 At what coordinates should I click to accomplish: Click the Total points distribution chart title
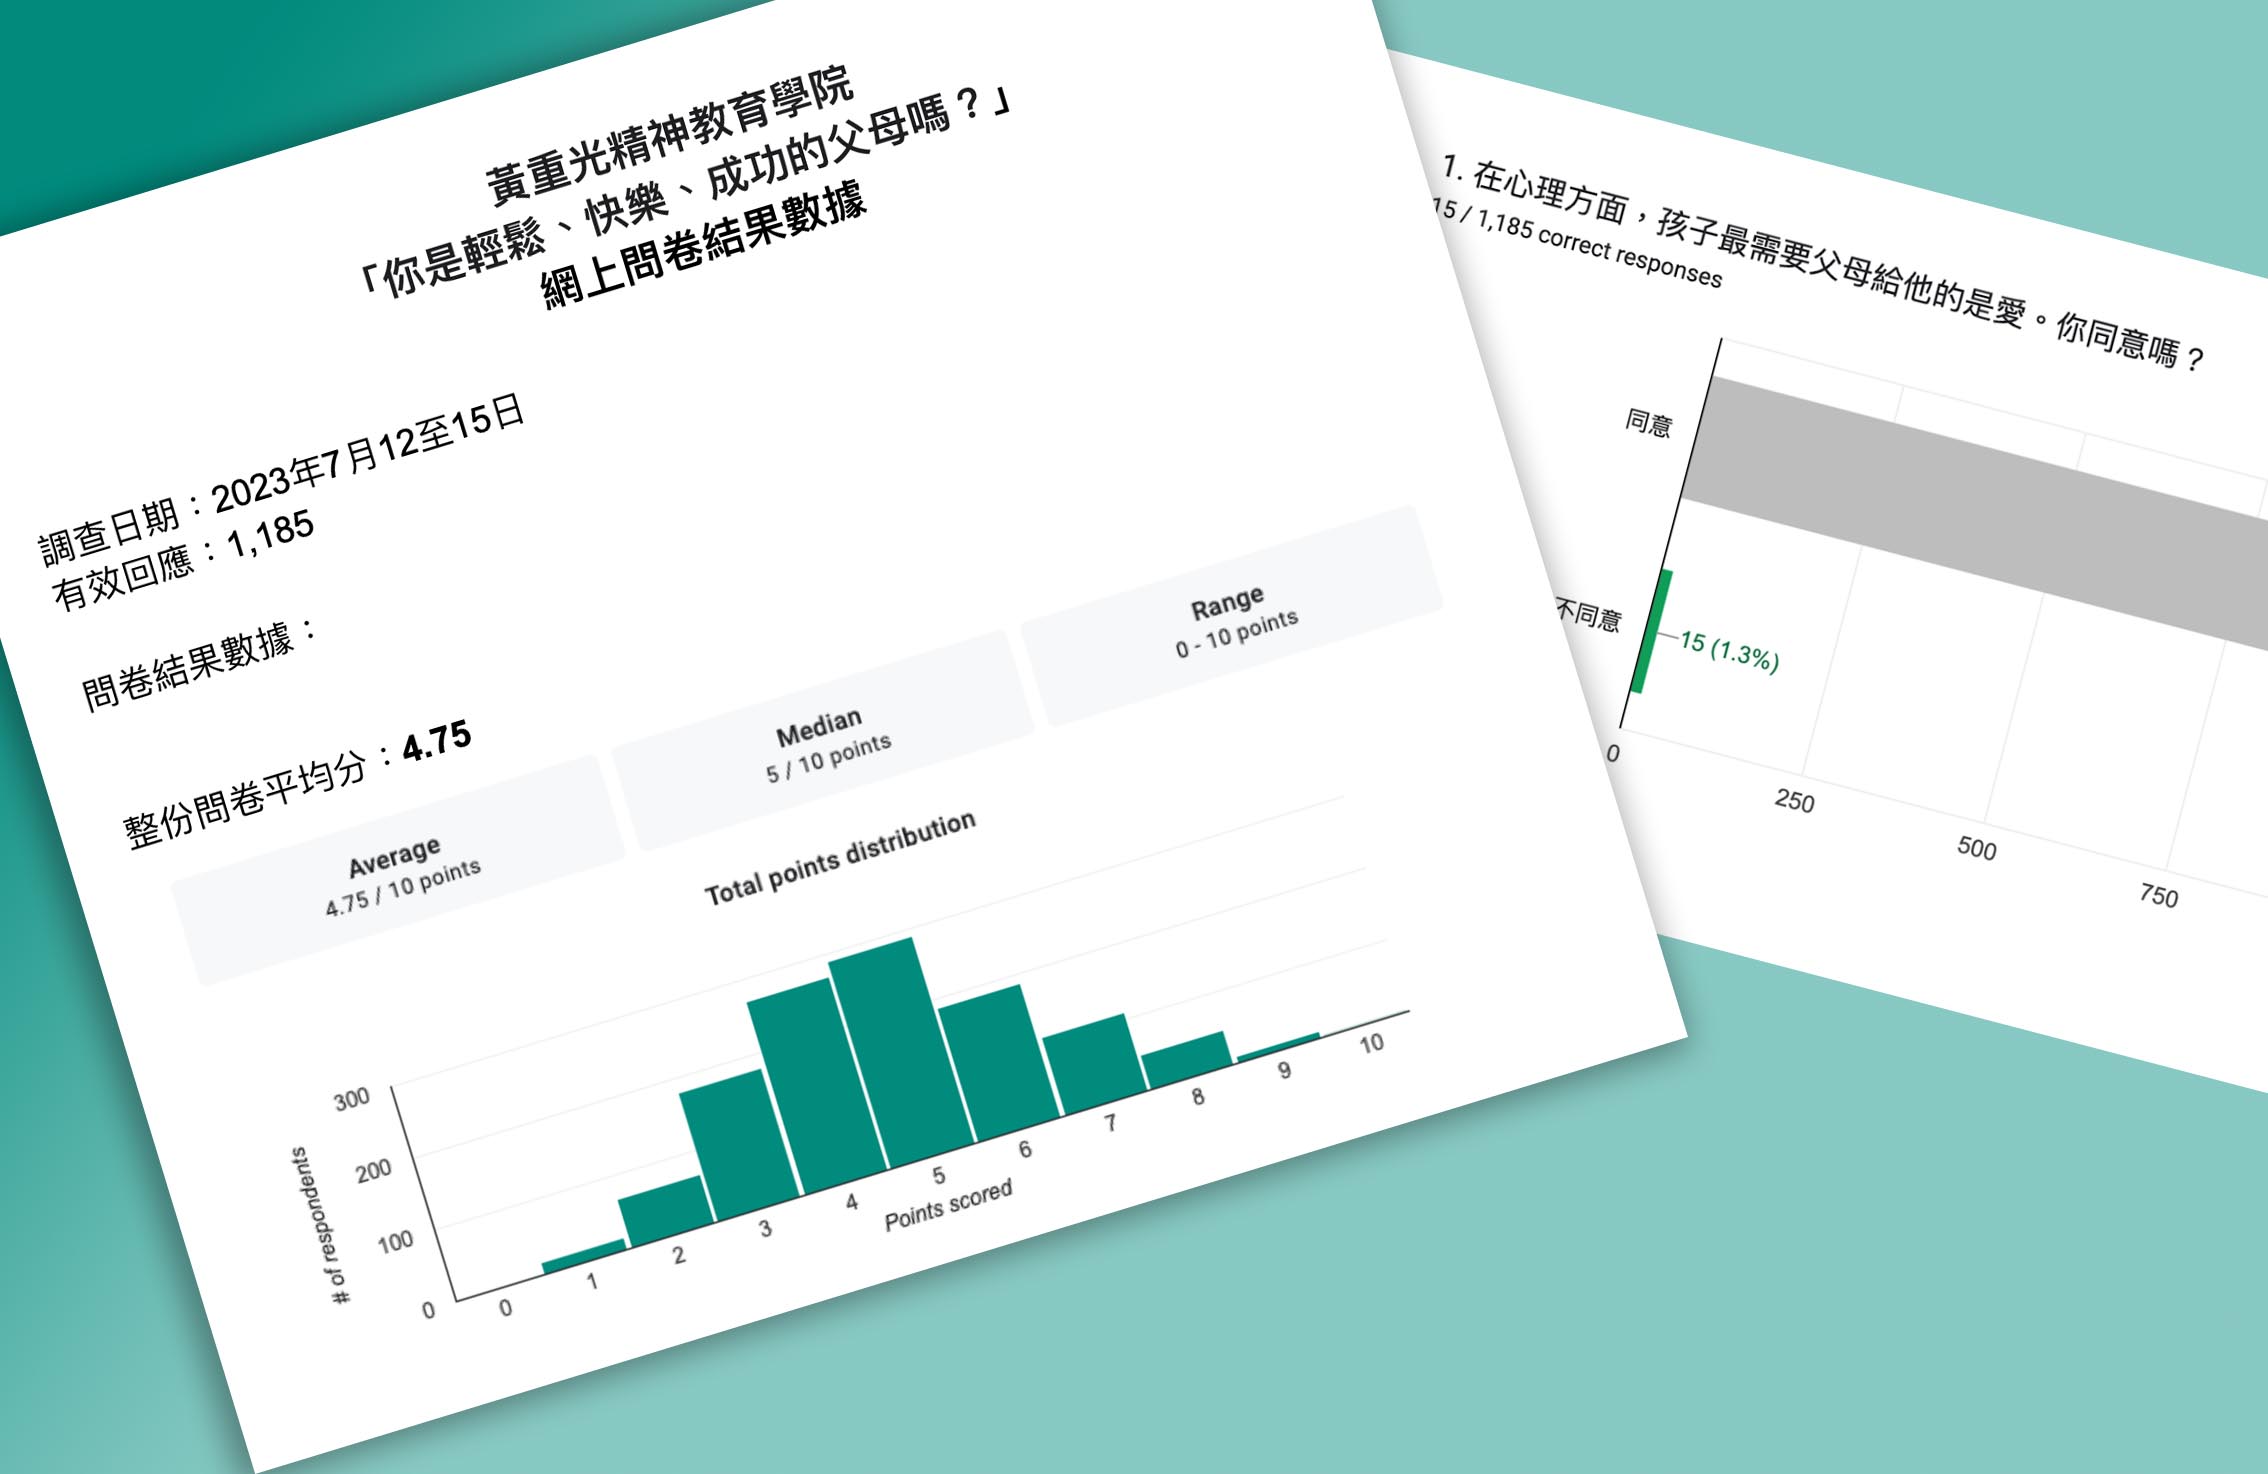click(x=840, y=858)
